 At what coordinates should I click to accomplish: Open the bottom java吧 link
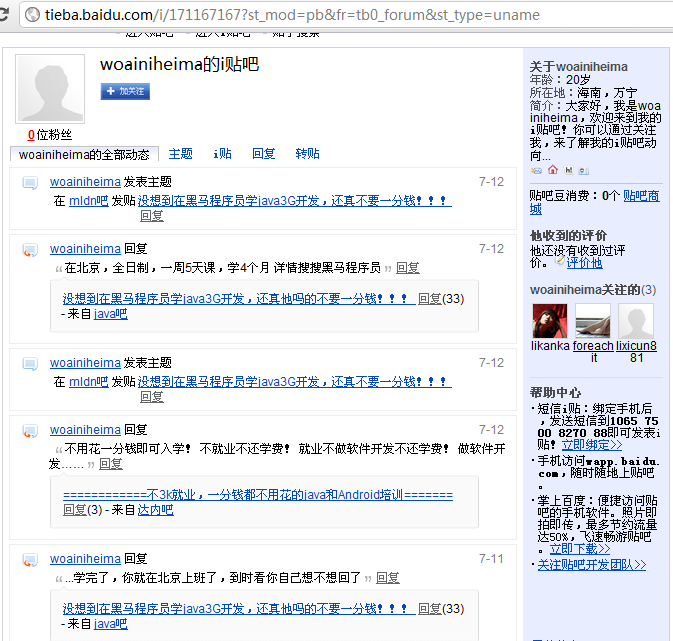click(110, 624)
